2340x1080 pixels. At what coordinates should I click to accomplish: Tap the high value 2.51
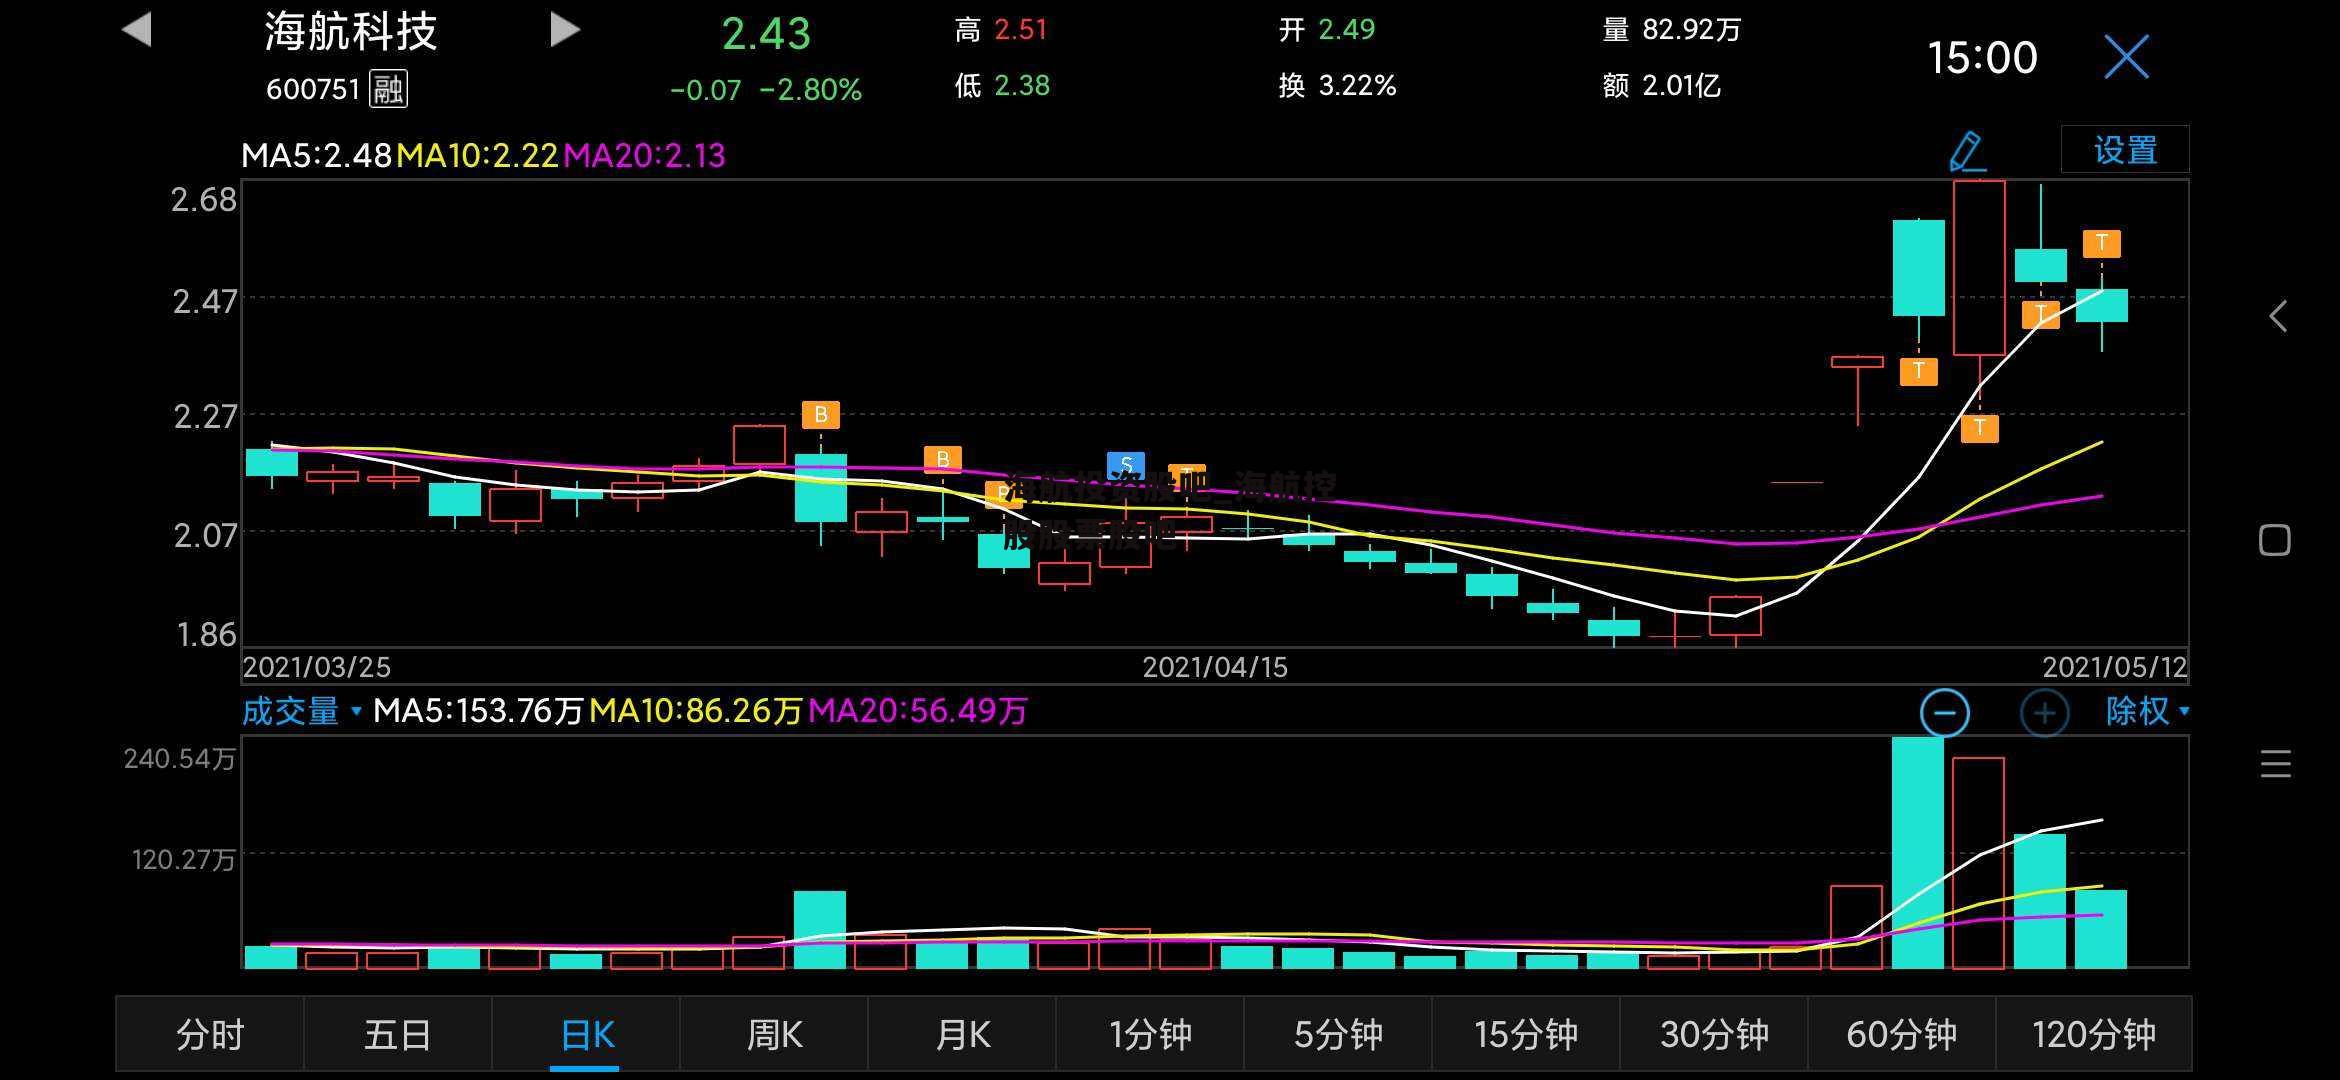pos(1021,30)
